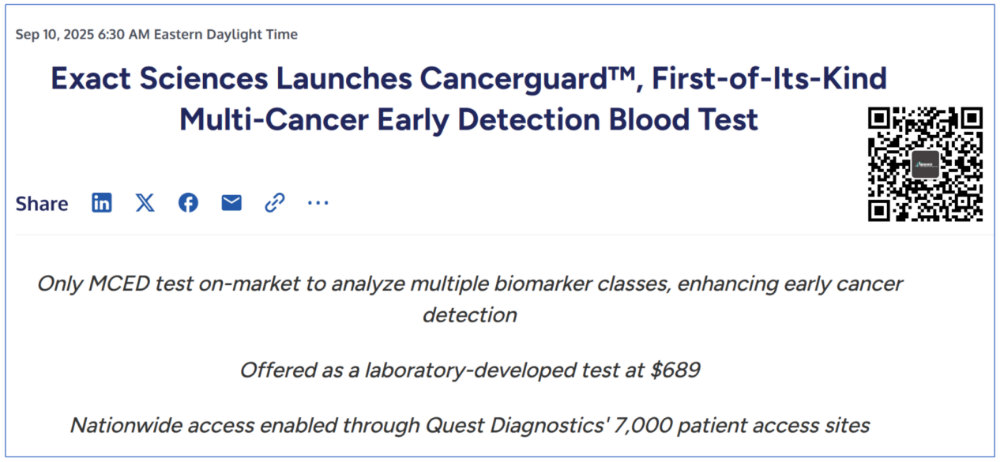Image resolution: width=1000 pixels, height=462 pixels.
Task: Copy the article link with the chain icon
Action: click(274, 203)
